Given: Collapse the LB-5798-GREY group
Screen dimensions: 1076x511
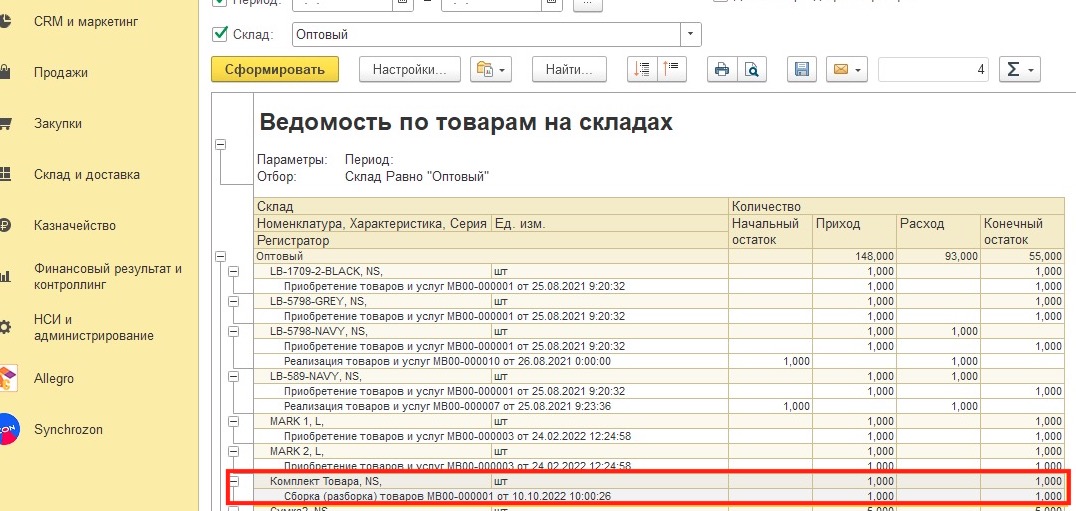Looking at the screenshot, I should [233, 301].
